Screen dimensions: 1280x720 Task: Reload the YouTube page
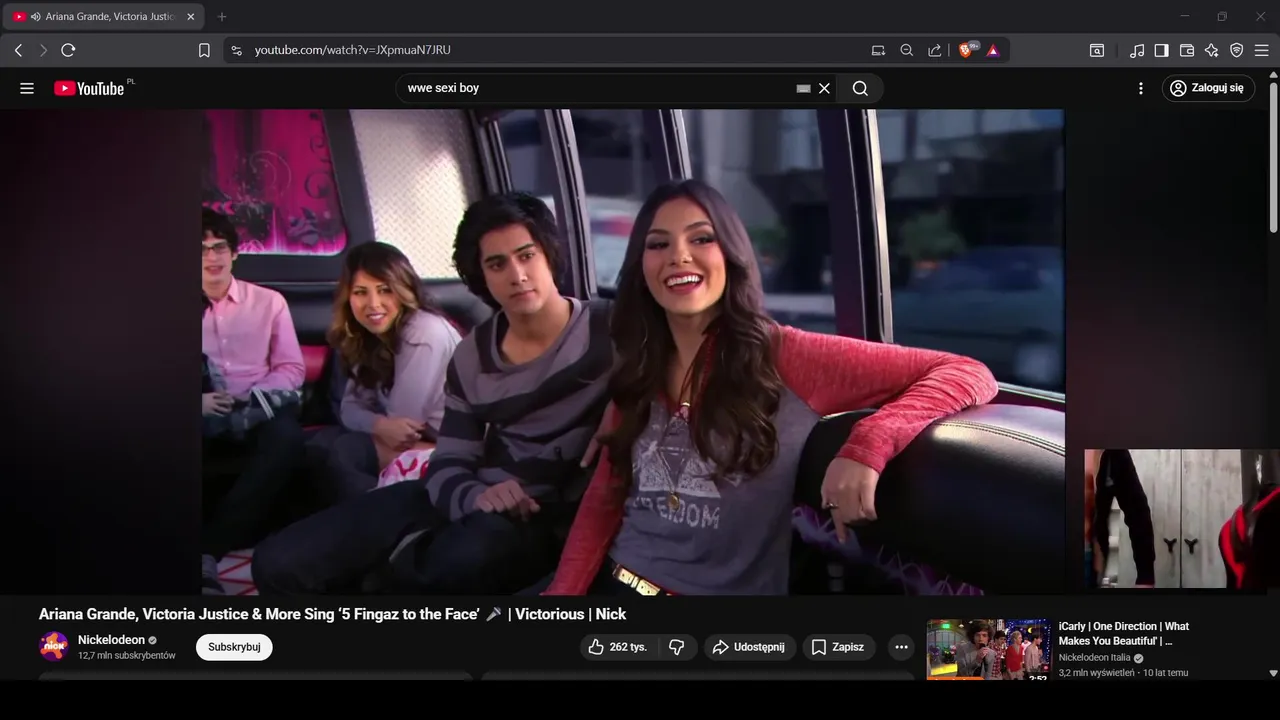click(68, 50)
